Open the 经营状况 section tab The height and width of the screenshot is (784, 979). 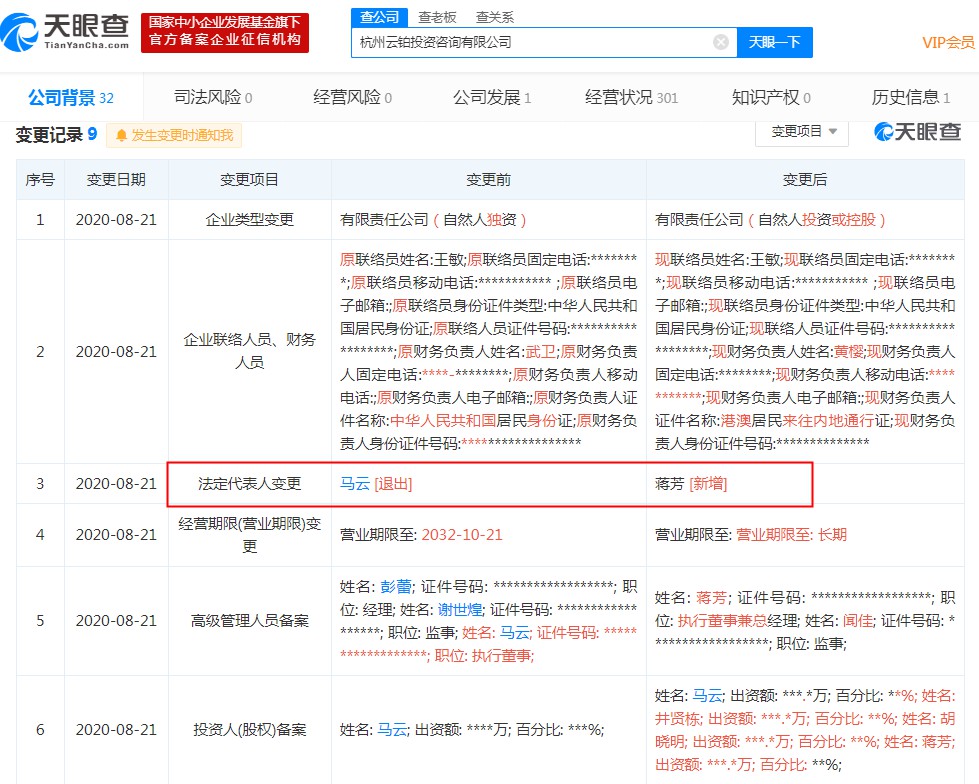coord(631,97)
